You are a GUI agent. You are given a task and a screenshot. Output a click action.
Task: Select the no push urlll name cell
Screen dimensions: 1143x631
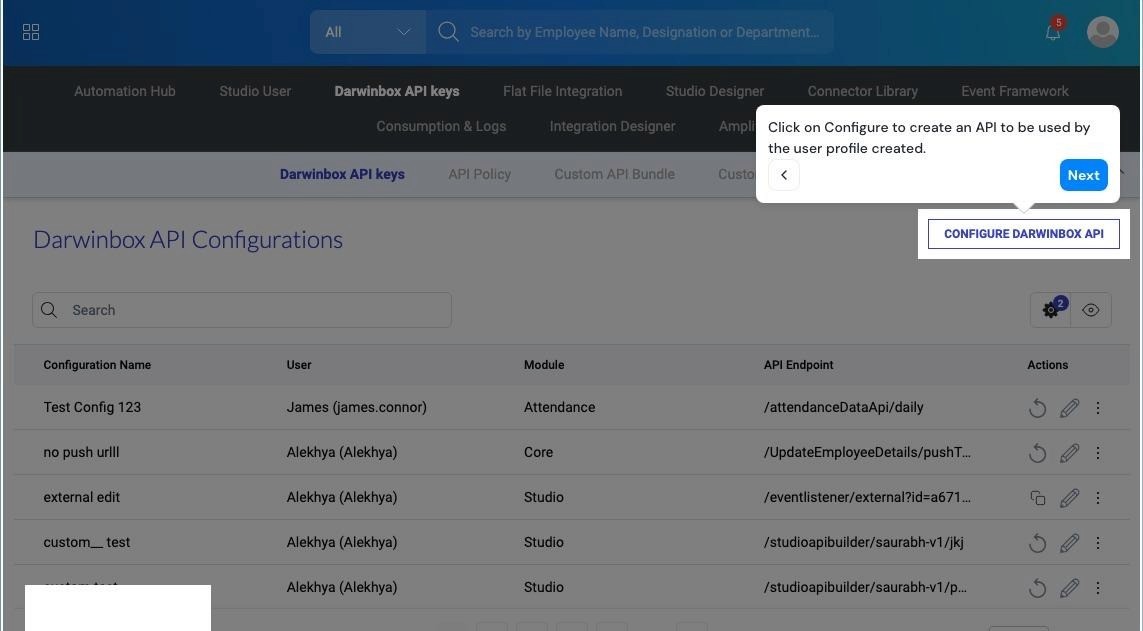click(81, 452)
